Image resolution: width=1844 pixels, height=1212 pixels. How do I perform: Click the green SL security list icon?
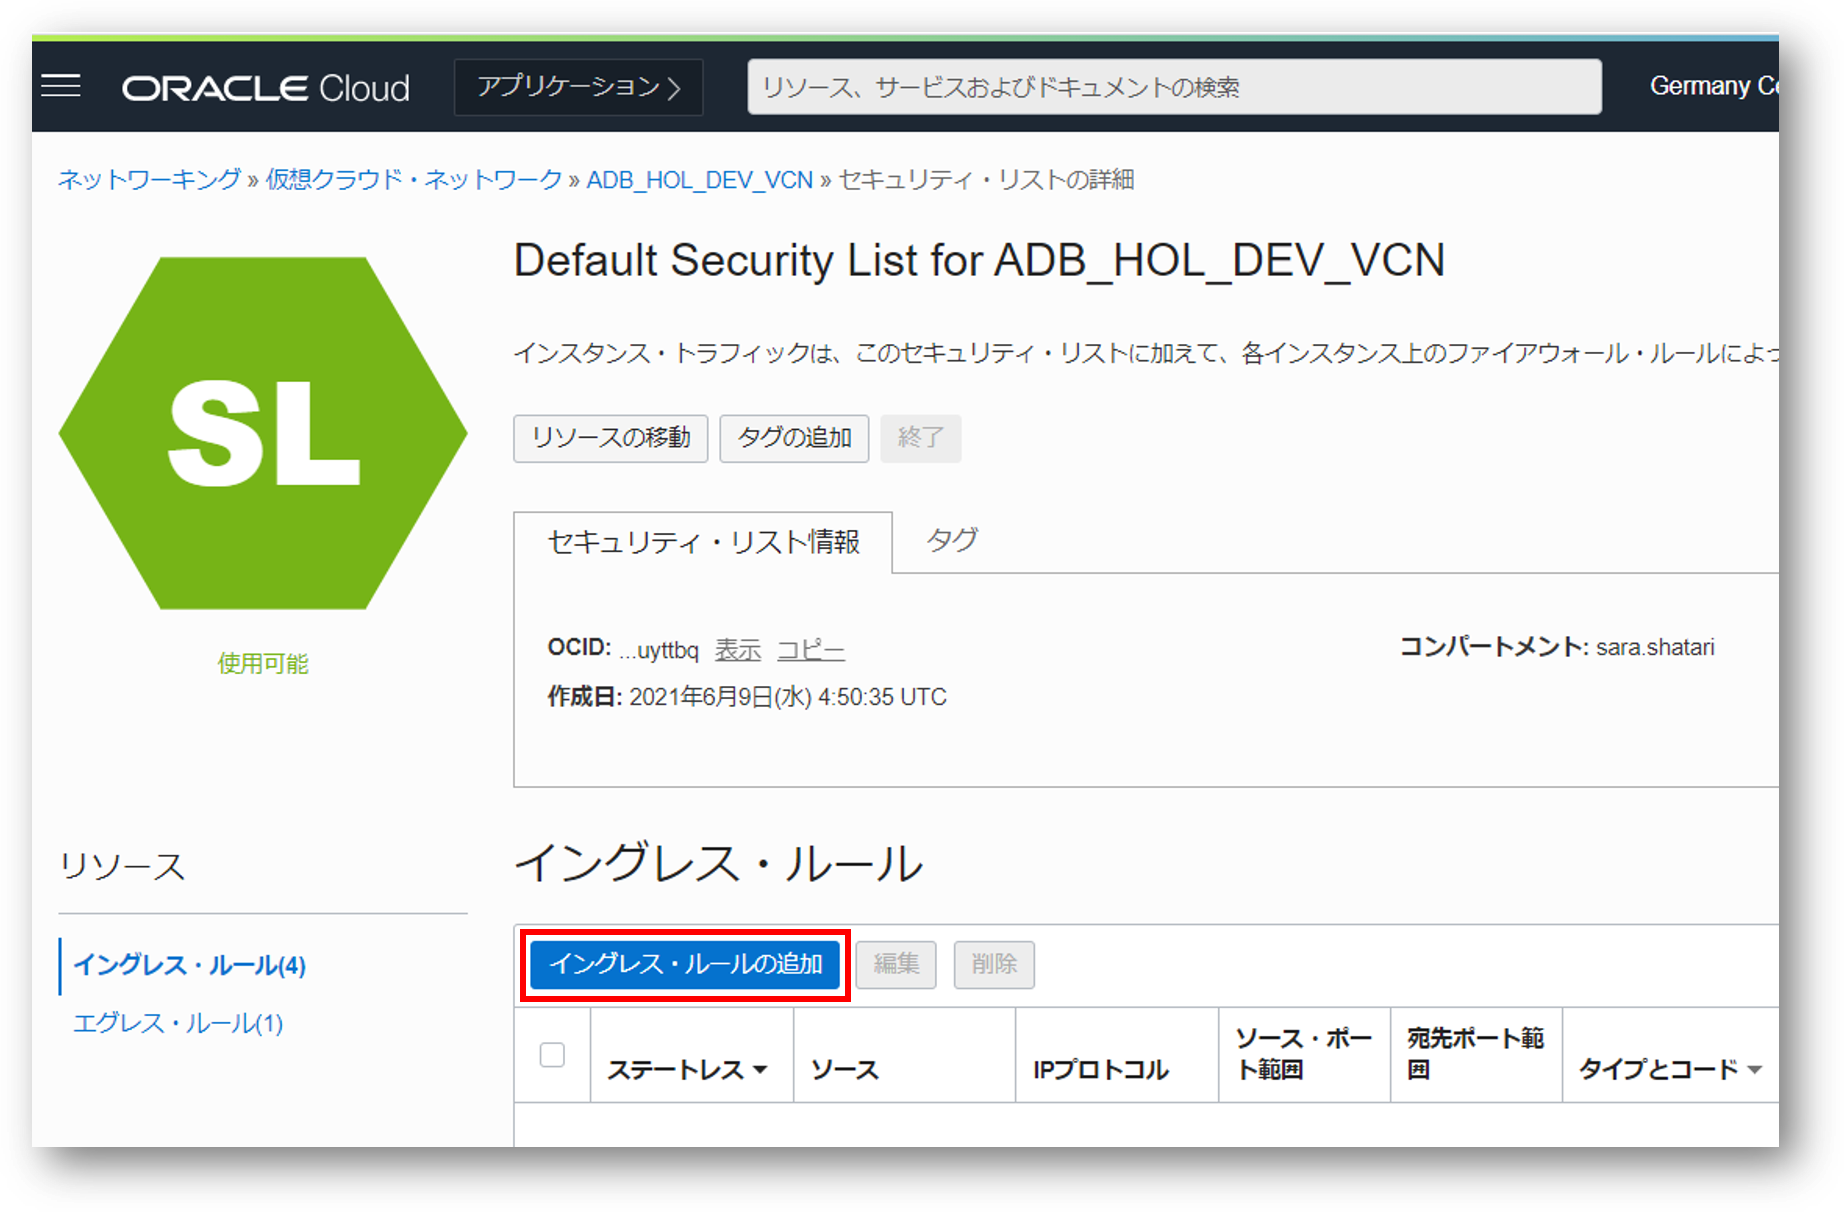(x=263, y=433)
